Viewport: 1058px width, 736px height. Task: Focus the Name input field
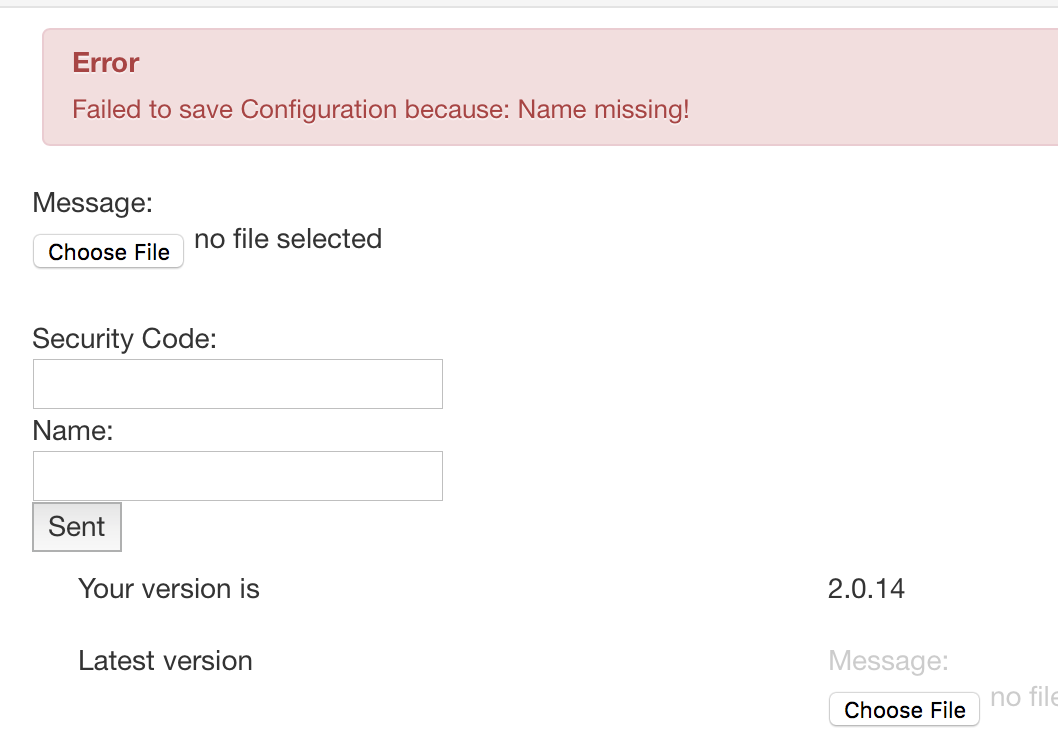pos(238,476)
